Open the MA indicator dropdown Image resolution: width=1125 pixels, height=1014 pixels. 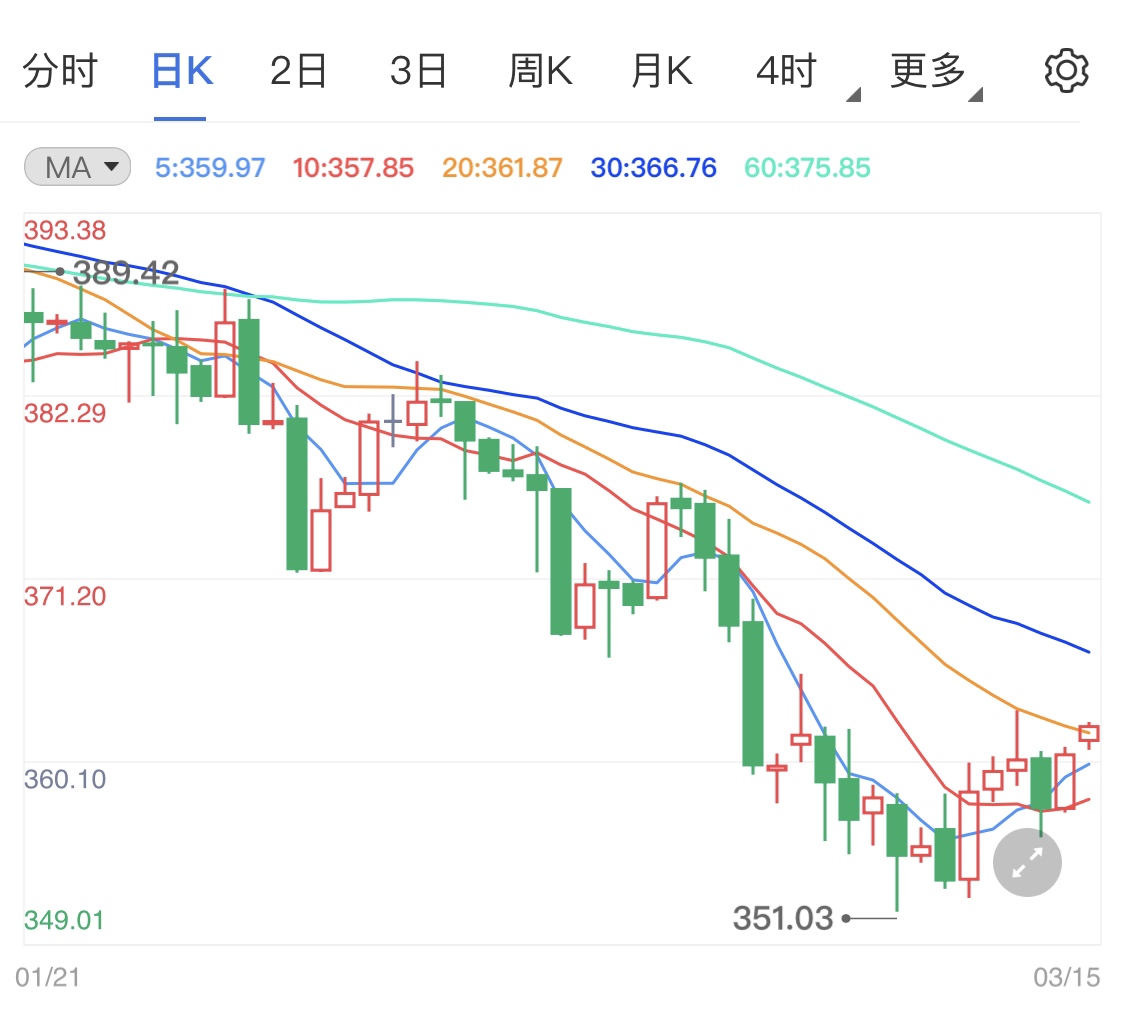pyautogui.click(x=76, y=167)
